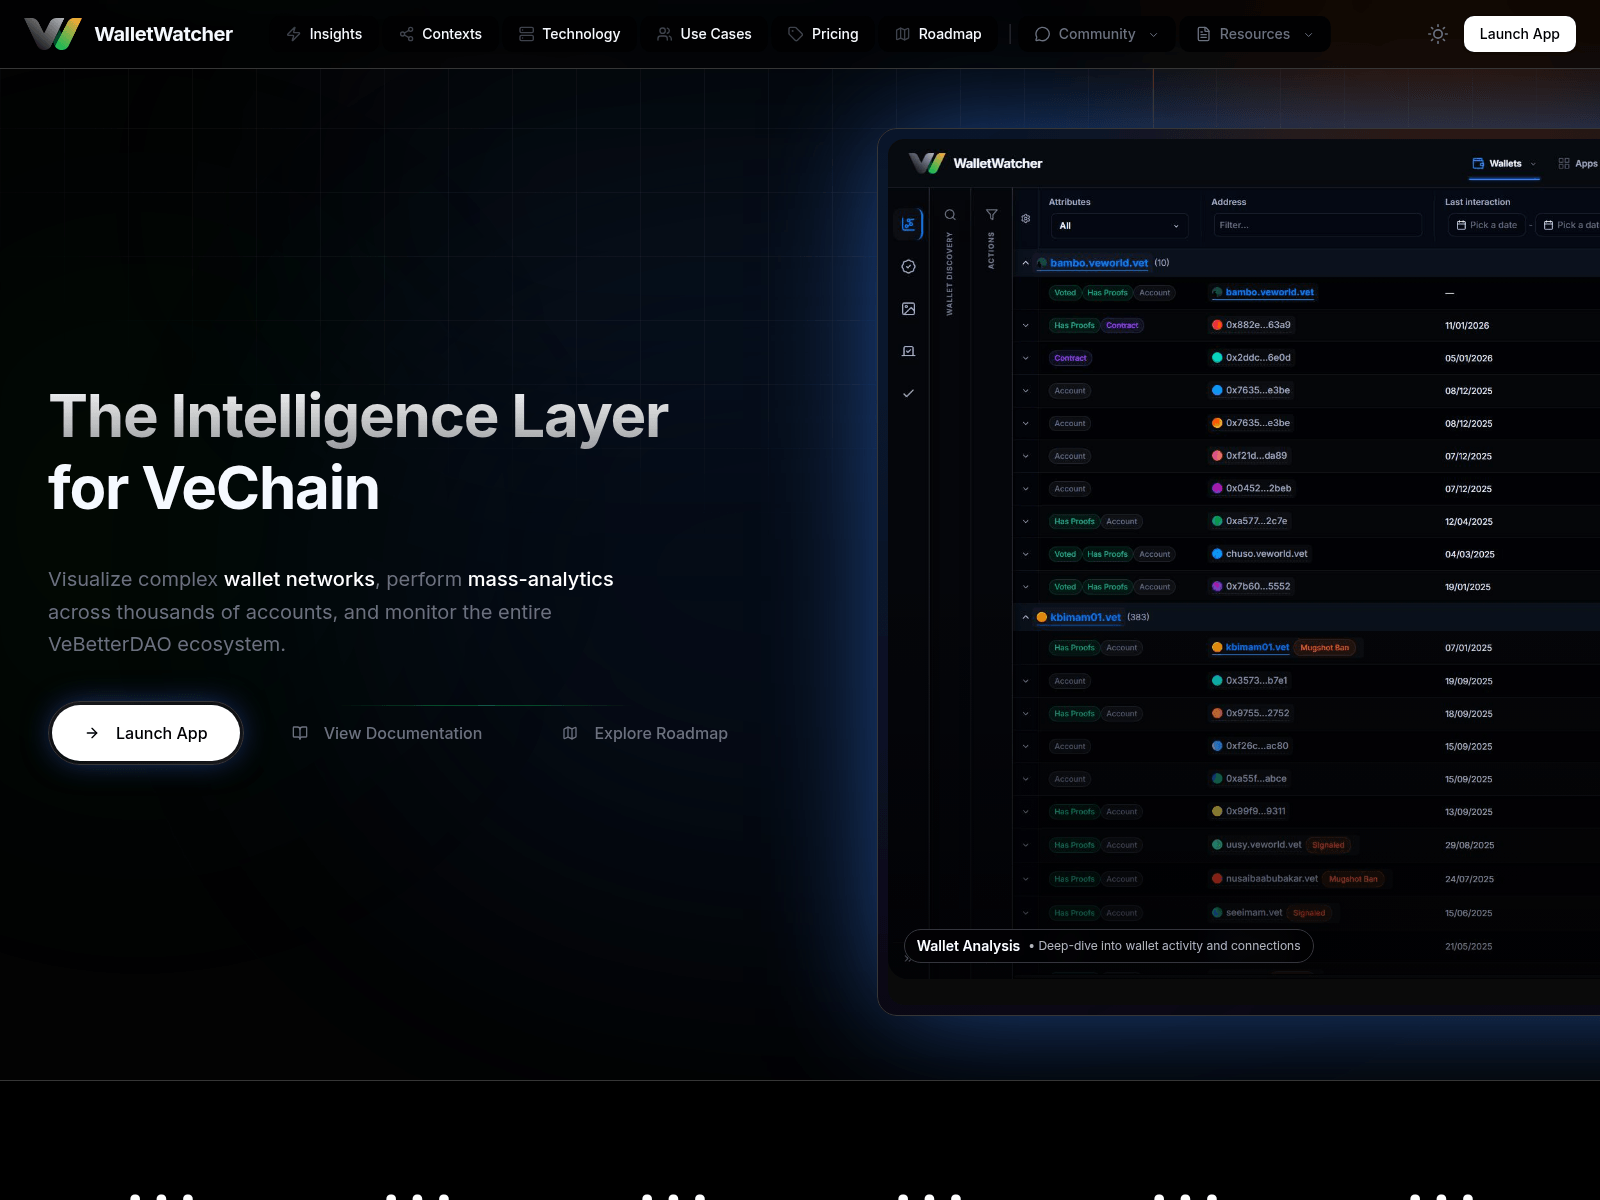The height and width of the screenshot is (1200, 1600).
Task: Click the address 0xa55f...abce
Action: 1256,778
